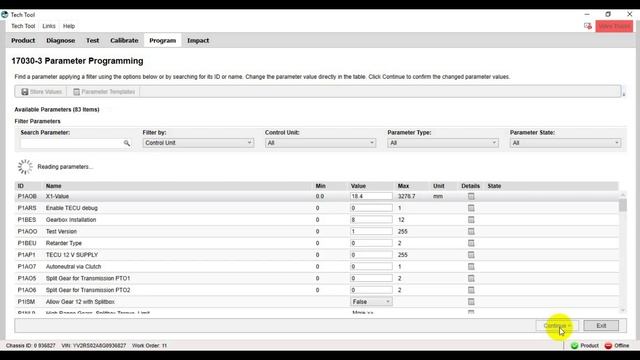Image resolution: width=640 pixels, height=360 pixels.
Task: Open the Allow Gear 12 False dropdown
Action: (371, 302)
